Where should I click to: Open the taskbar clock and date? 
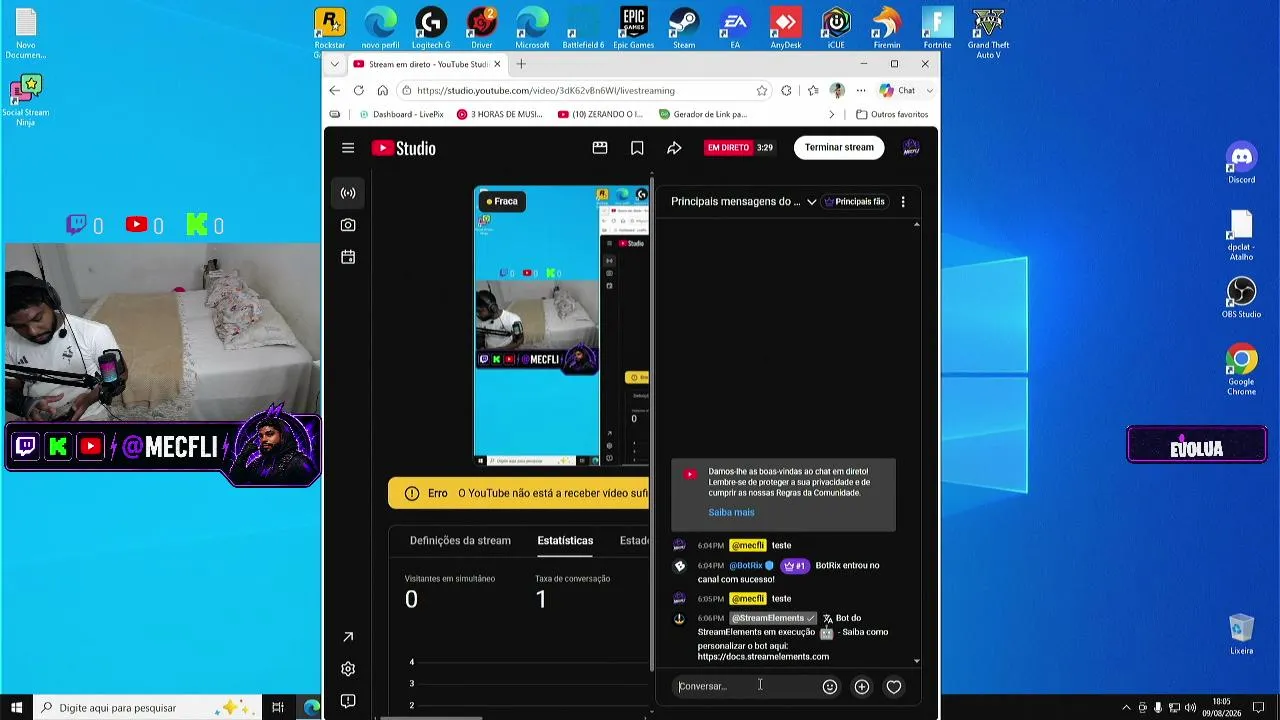tap(1221, 708)
